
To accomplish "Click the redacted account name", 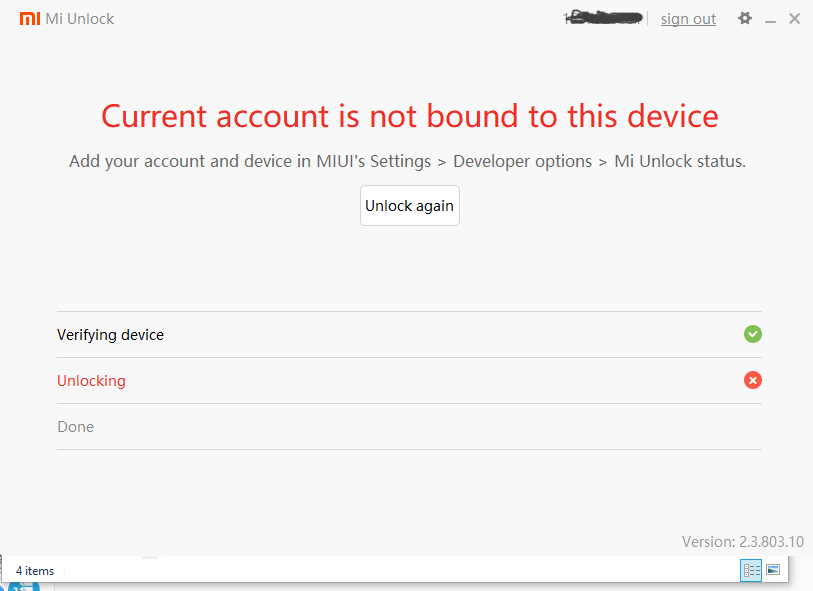I will pos(603,17).
